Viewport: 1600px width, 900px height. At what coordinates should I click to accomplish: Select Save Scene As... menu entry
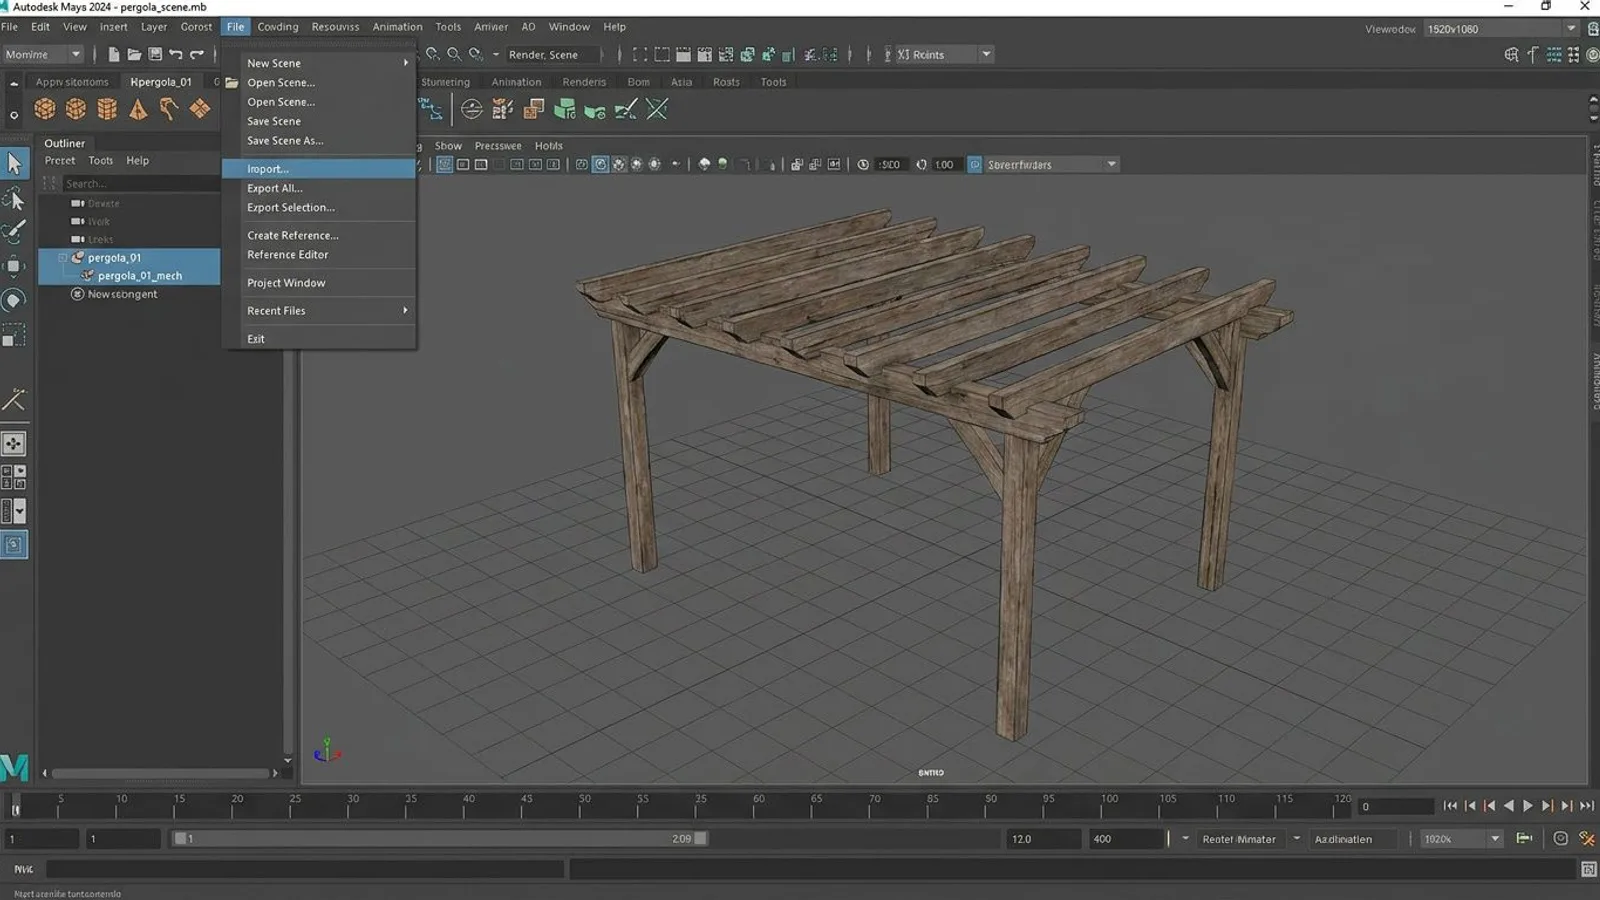(x=319, y=141)
